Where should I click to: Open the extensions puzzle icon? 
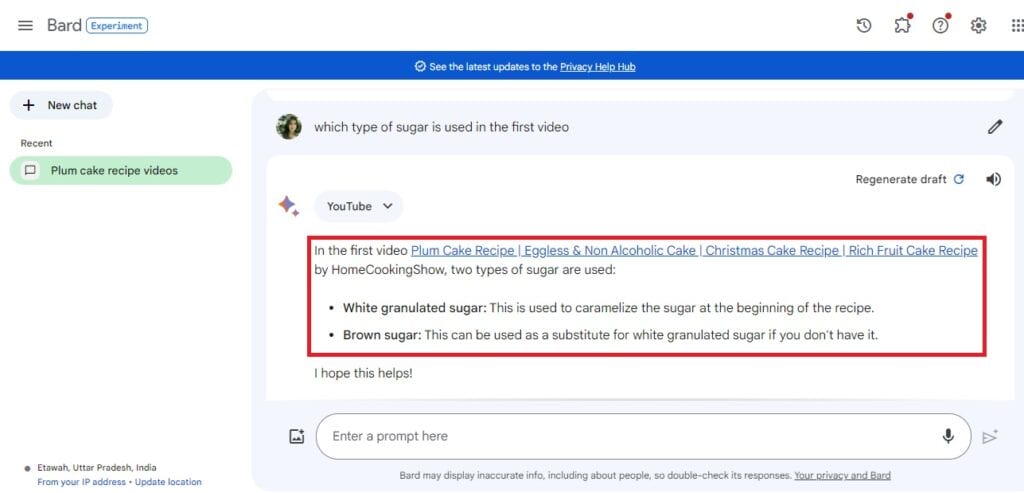902,25
